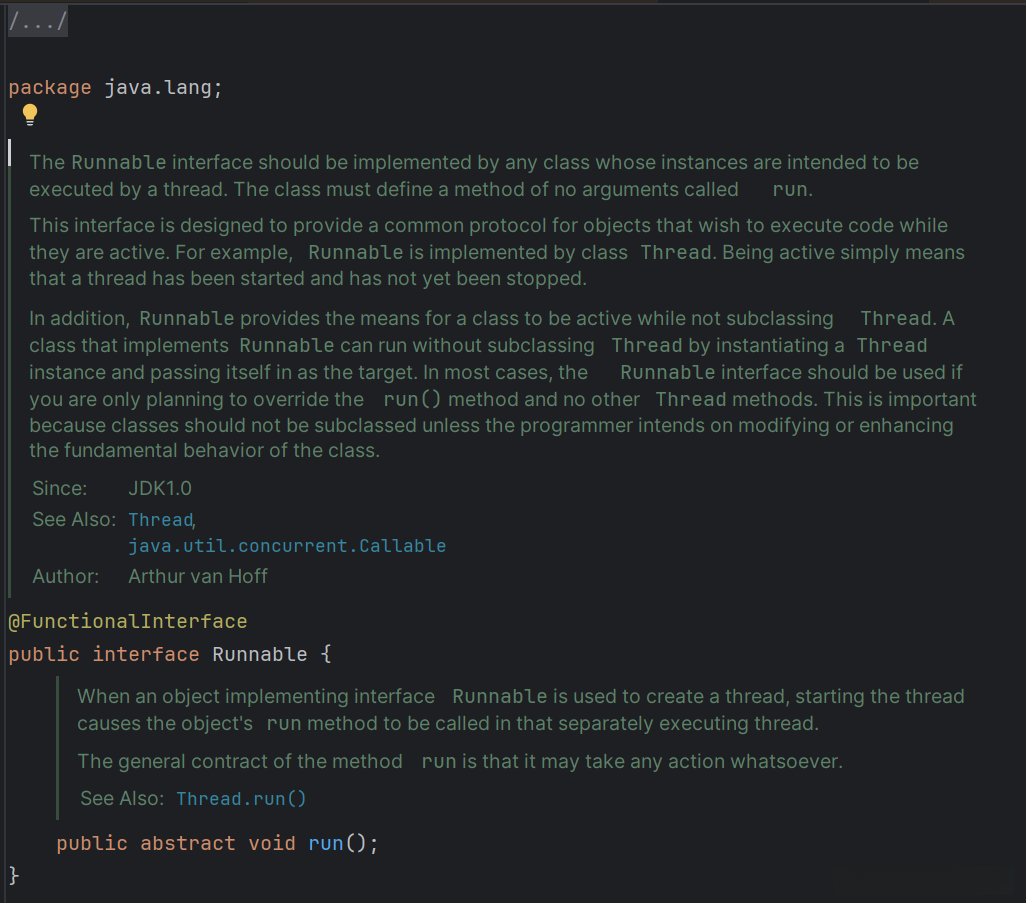Image resolution: width=1026 pixels, height=903 pixels.
Task: Follow the java.util.concurrent.Callable link
Action: (x=287, y=546)
